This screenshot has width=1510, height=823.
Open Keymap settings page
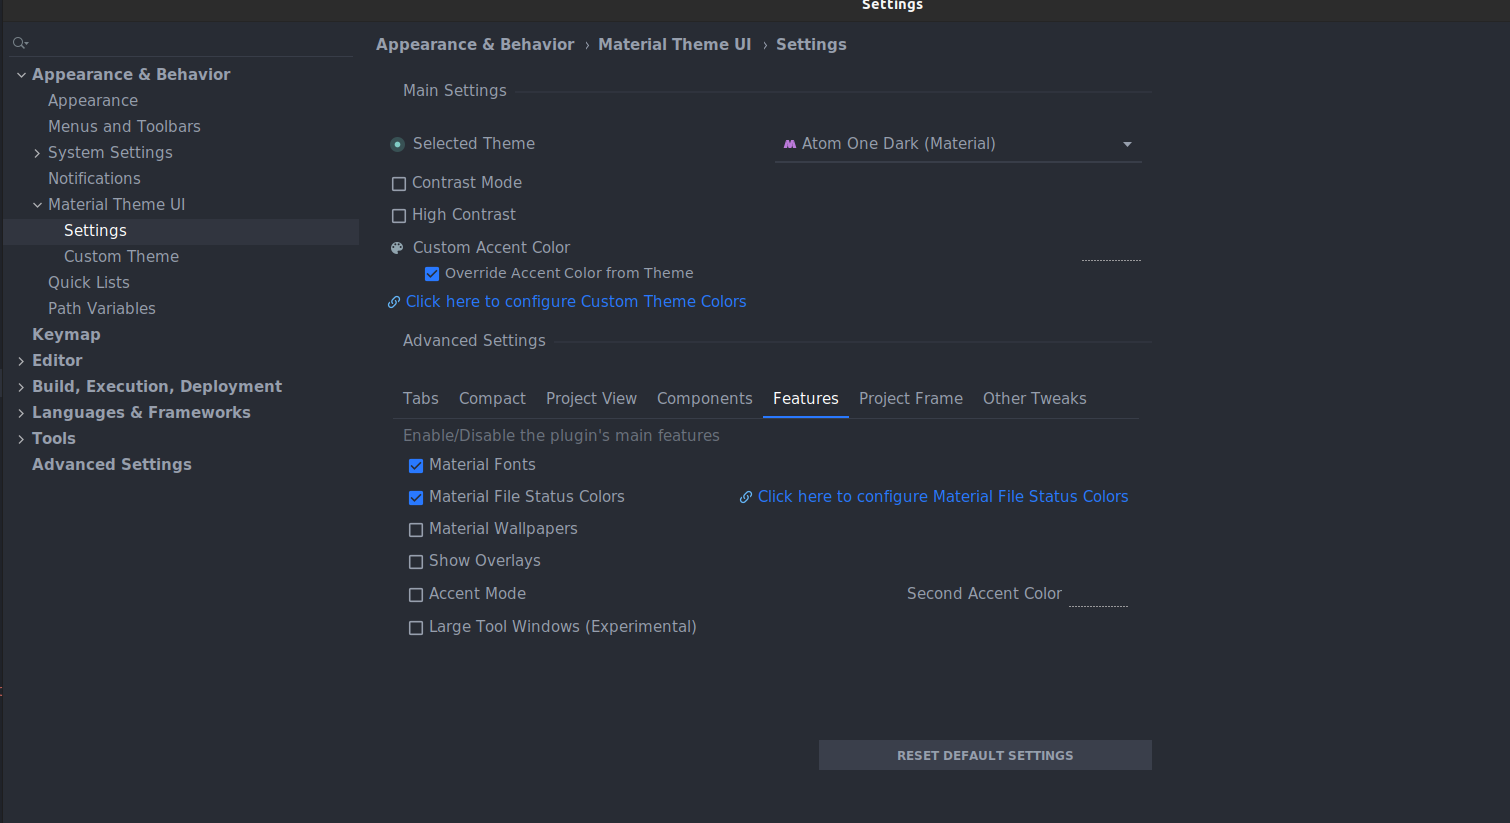tap(66, 334)
